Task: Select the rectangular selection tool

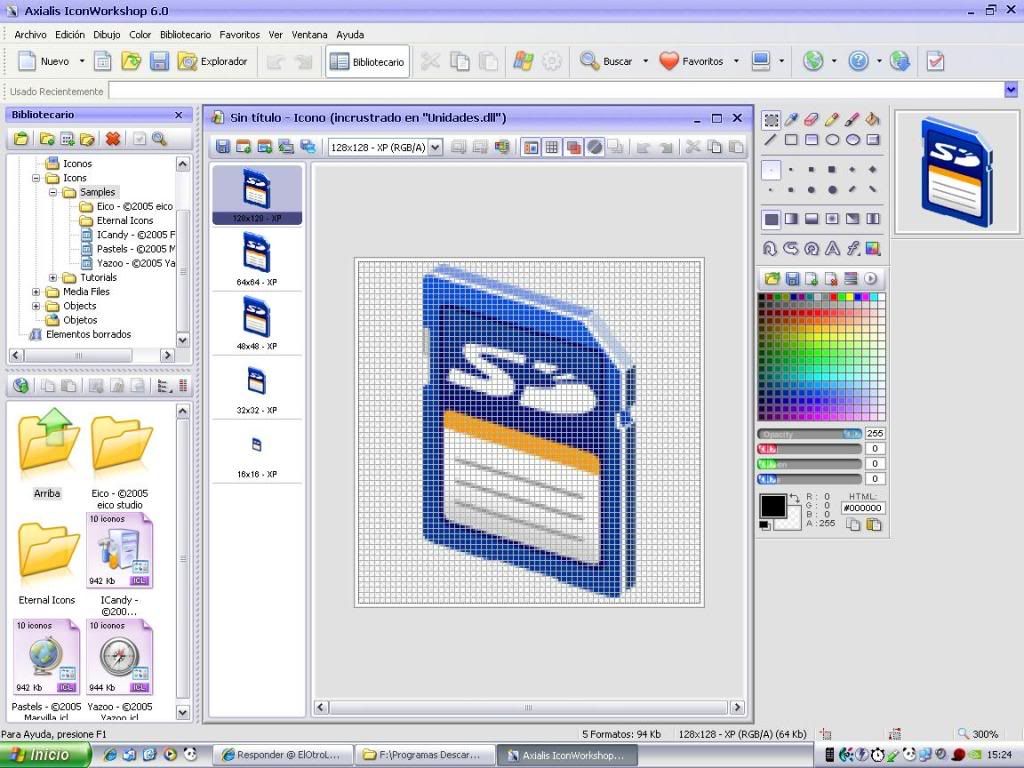Action: tap(771, 120)
